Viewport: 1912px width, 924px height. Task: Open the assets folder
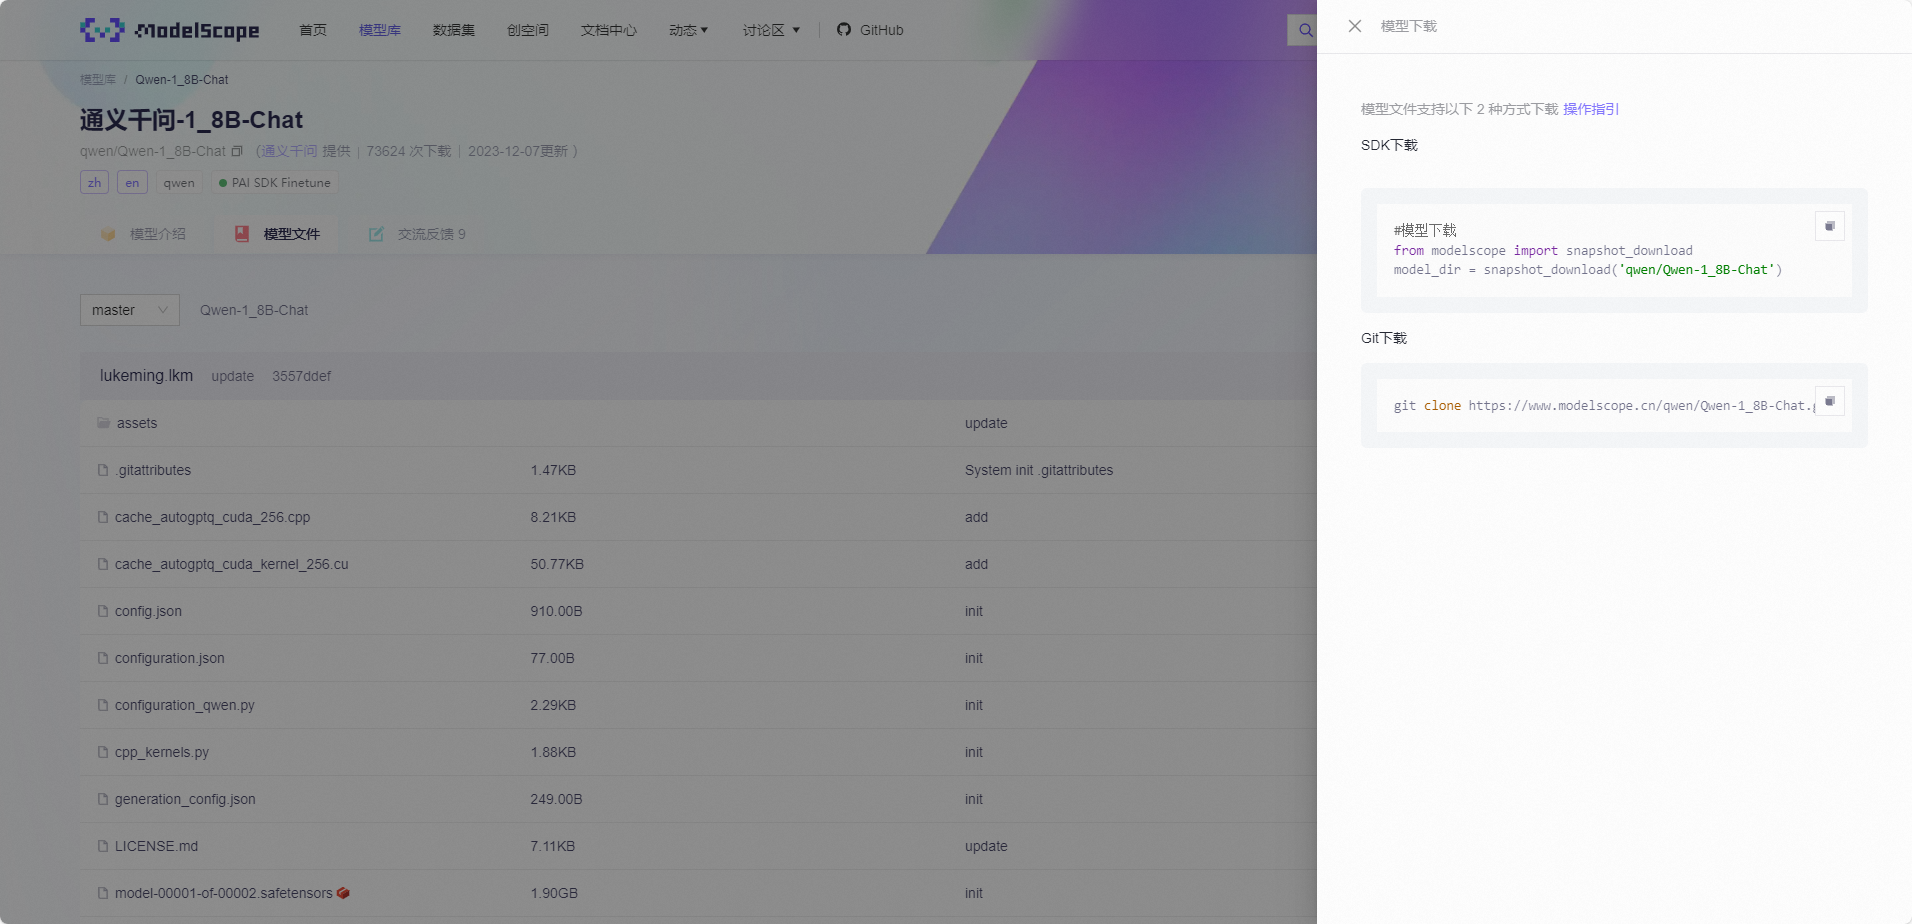coord(137,423)
